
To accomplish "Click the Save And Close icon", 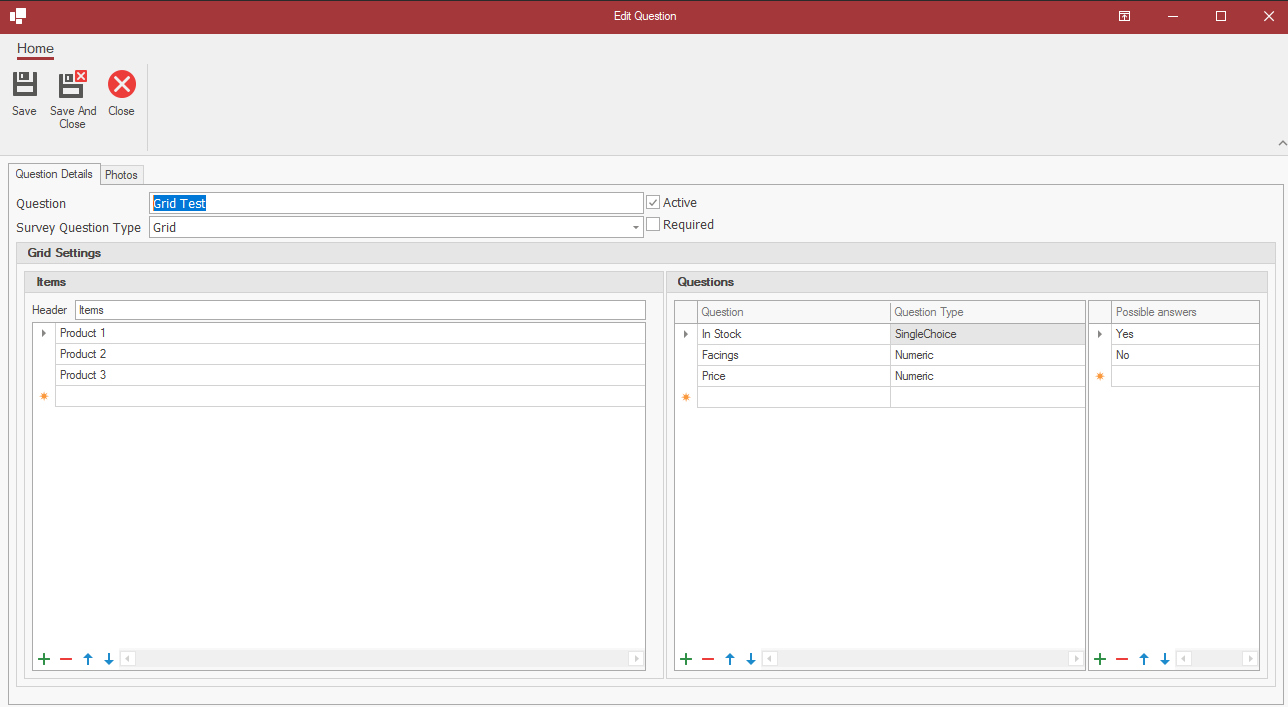I will tap(72, 84).
